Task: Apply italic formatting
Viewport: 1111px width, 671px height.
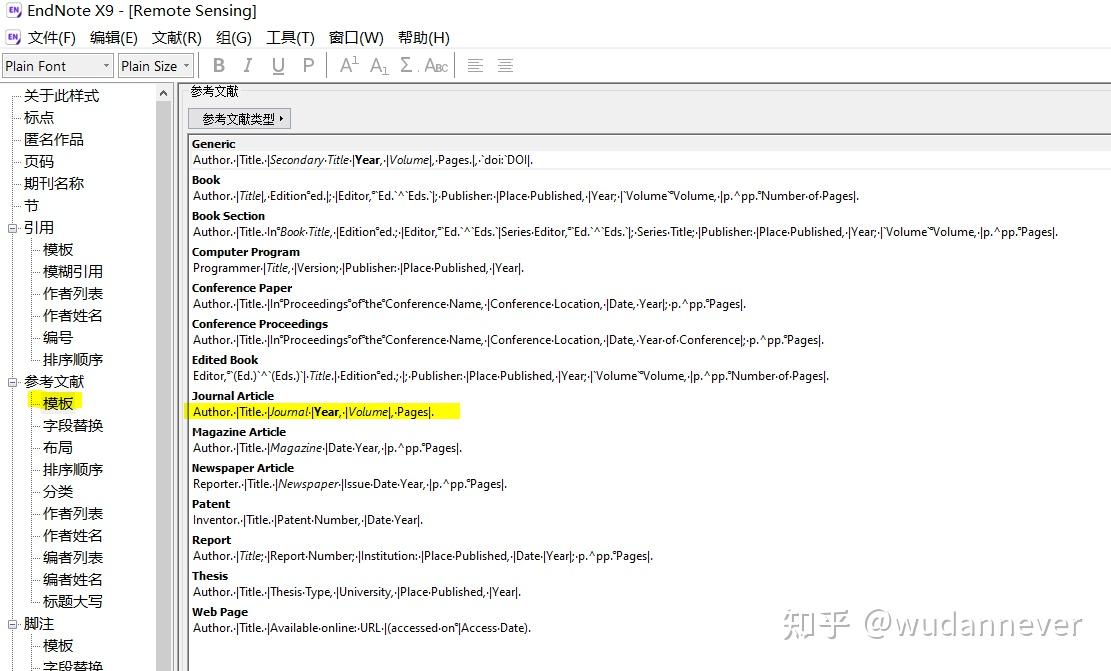Action: [x=247, y=65]
